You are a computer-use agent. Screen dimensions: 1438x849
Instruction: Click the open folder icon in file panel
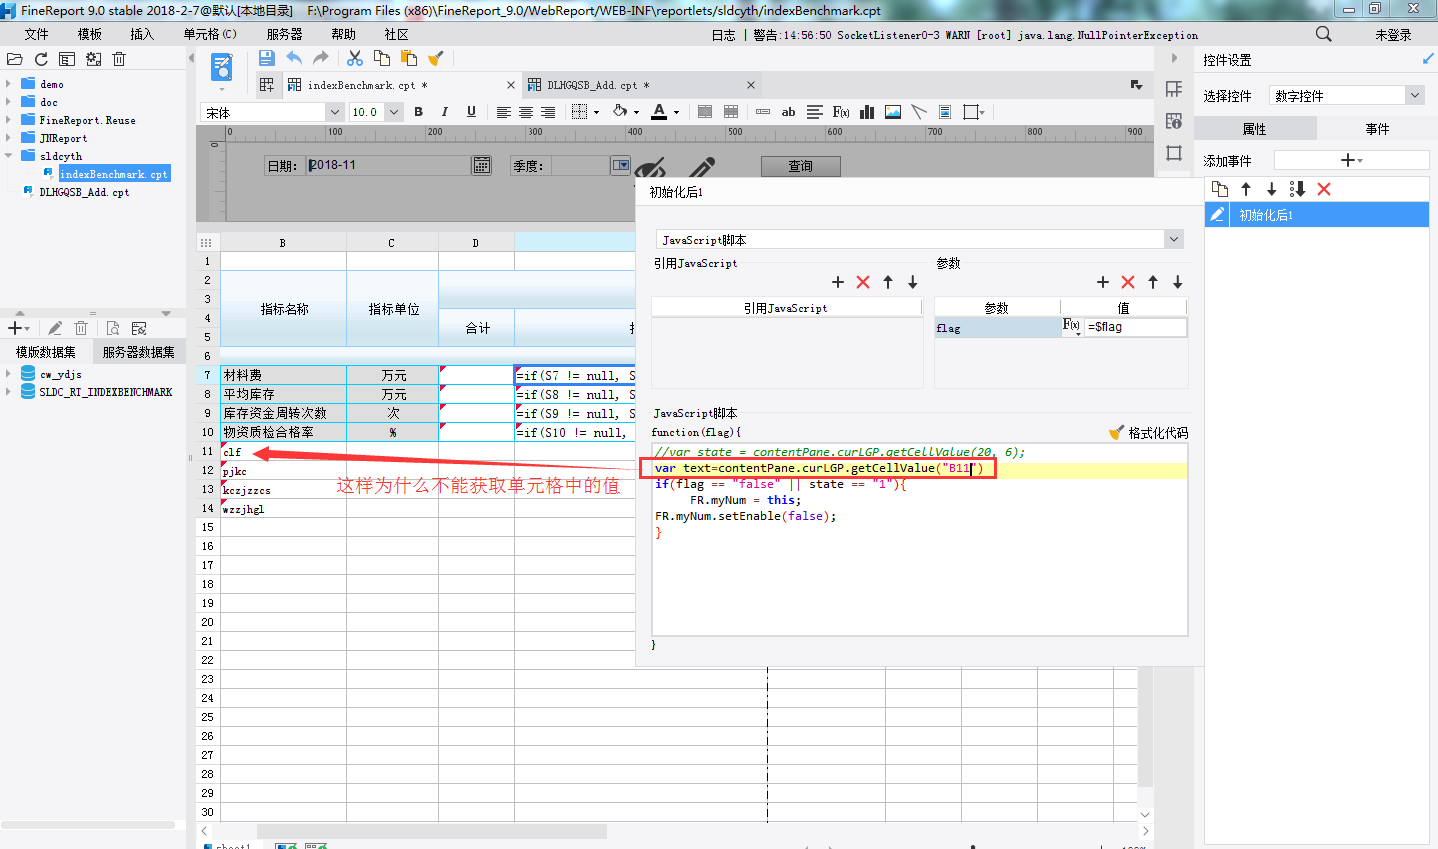14,59
